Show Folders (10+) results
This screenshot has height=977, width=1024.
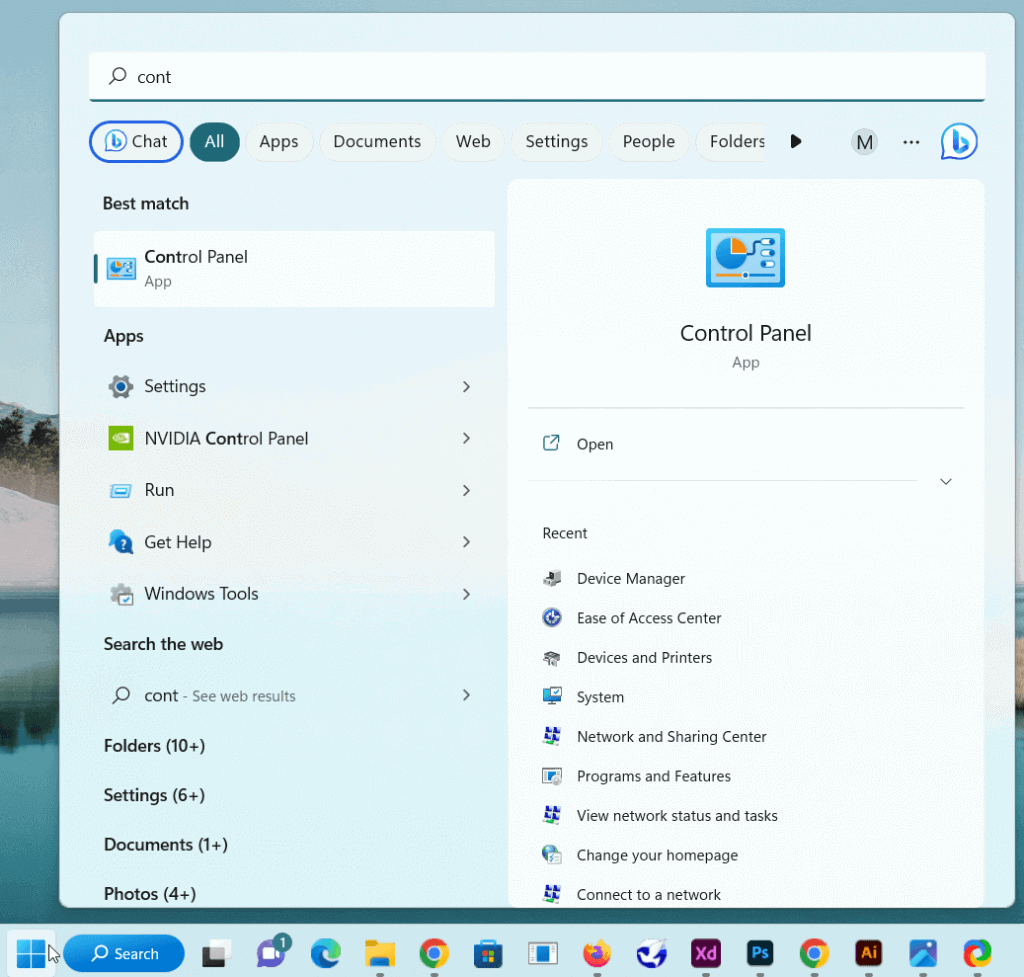(x=154, y=746)
